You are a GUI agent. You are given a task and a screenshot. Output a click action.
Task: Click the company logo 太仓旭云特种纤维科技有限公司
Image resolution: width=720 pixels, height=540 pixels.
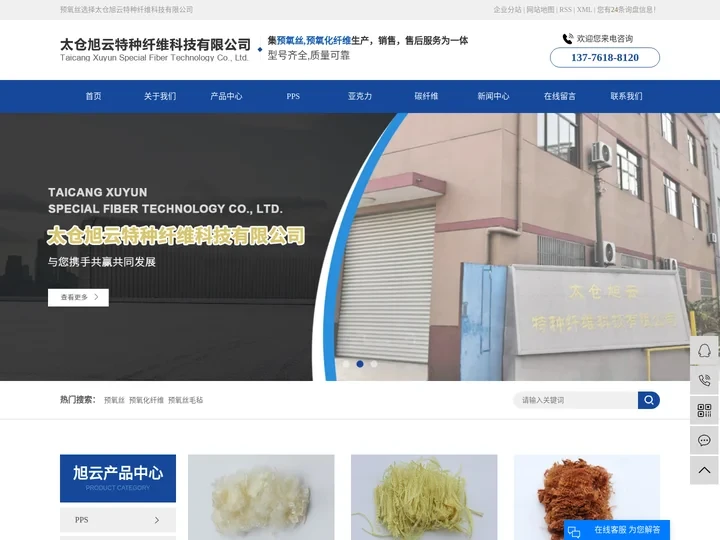(155, 50)
